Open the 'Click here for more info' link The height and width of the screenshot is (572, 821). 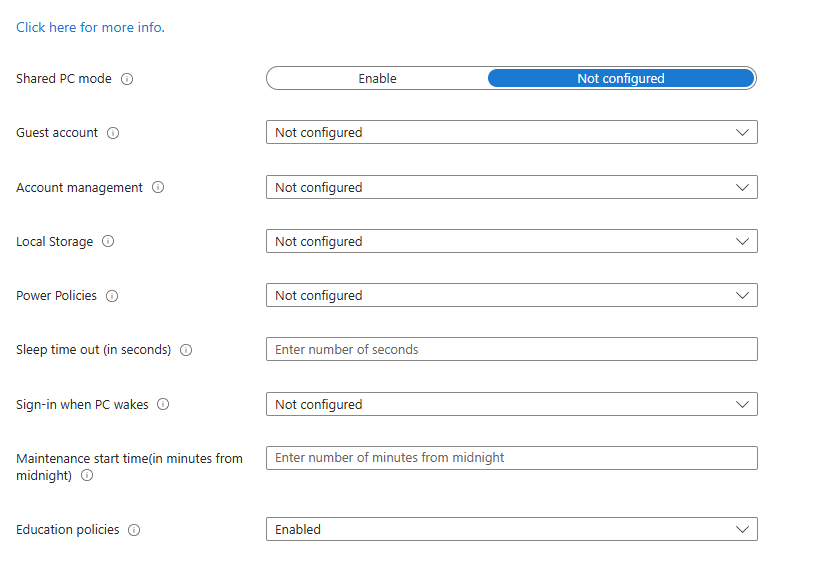[x=90, y=27]
